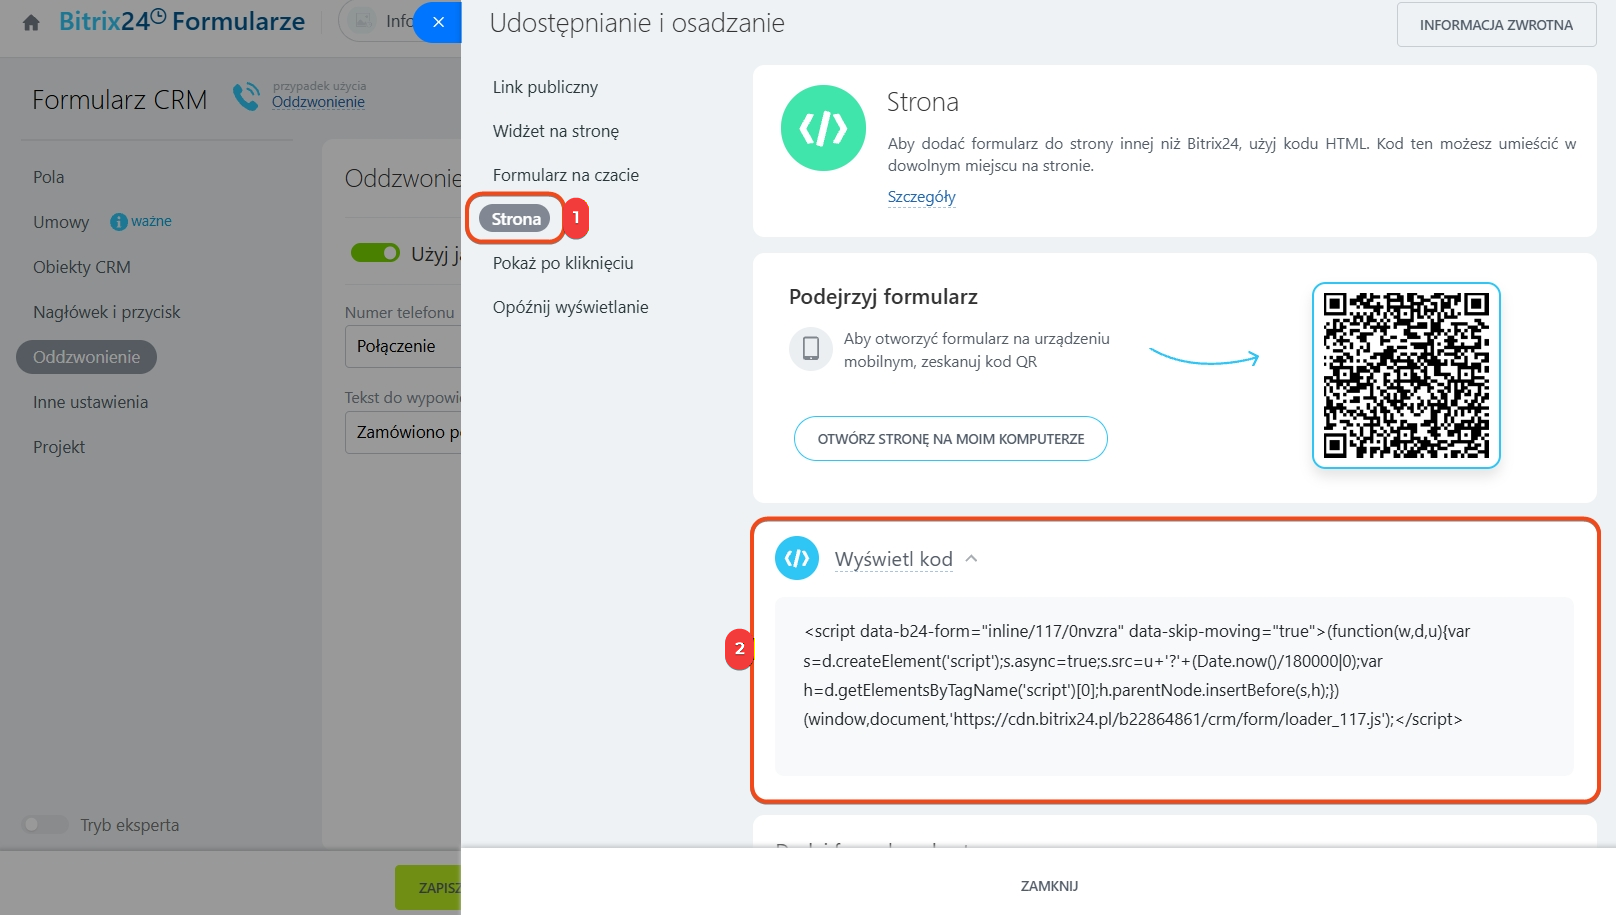The width and height of the screenshot is (1616, 915).
Task: Click the phone callback icon
Action: pos(246,96)
